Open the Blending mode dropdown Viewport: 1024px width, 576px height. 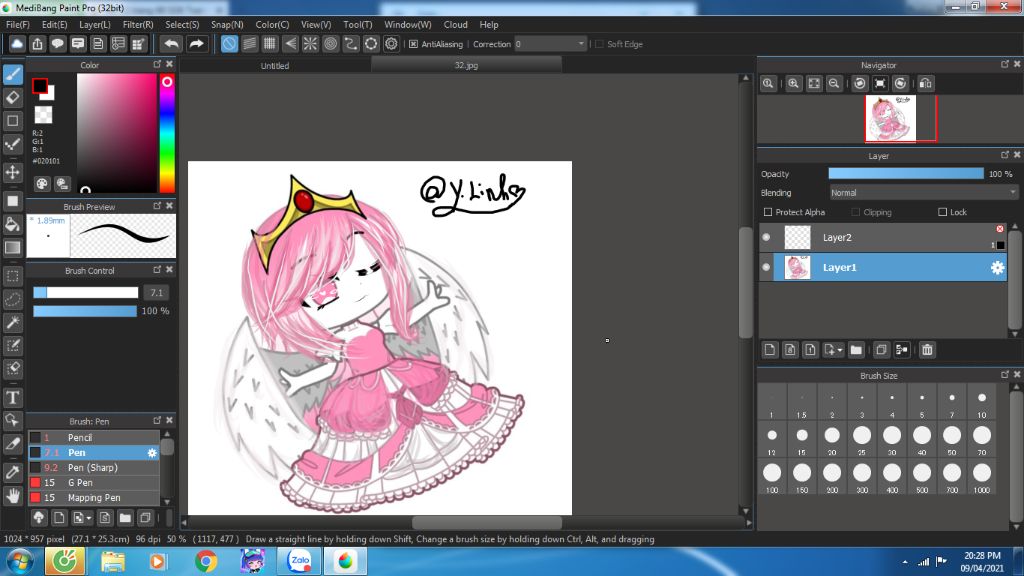(x=923, y=193)
